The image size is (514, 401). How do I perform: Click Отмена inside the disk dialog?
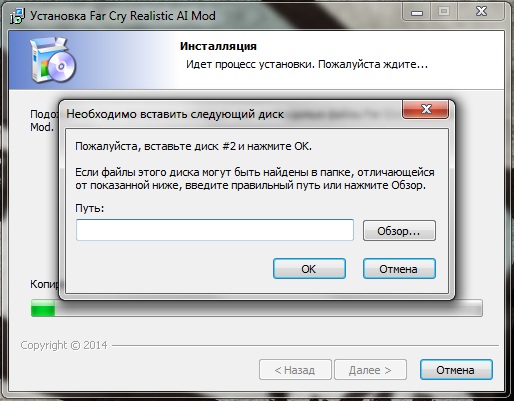point(399,269)
